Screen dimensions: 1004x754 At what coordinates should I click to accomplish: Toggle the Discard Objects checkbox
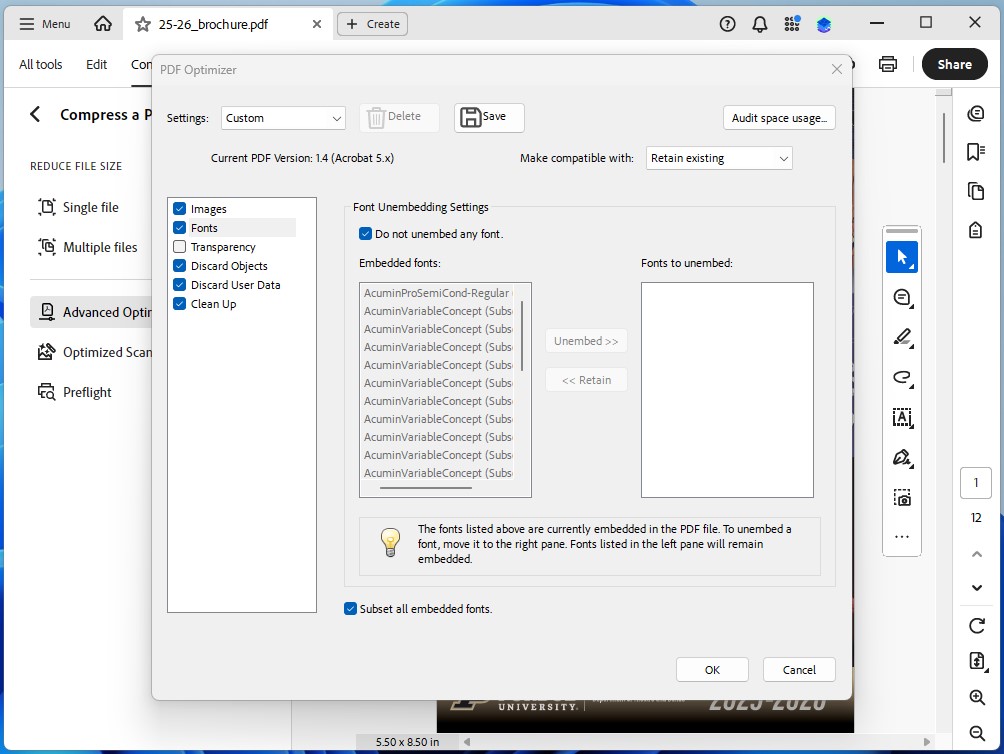[179, 266]
